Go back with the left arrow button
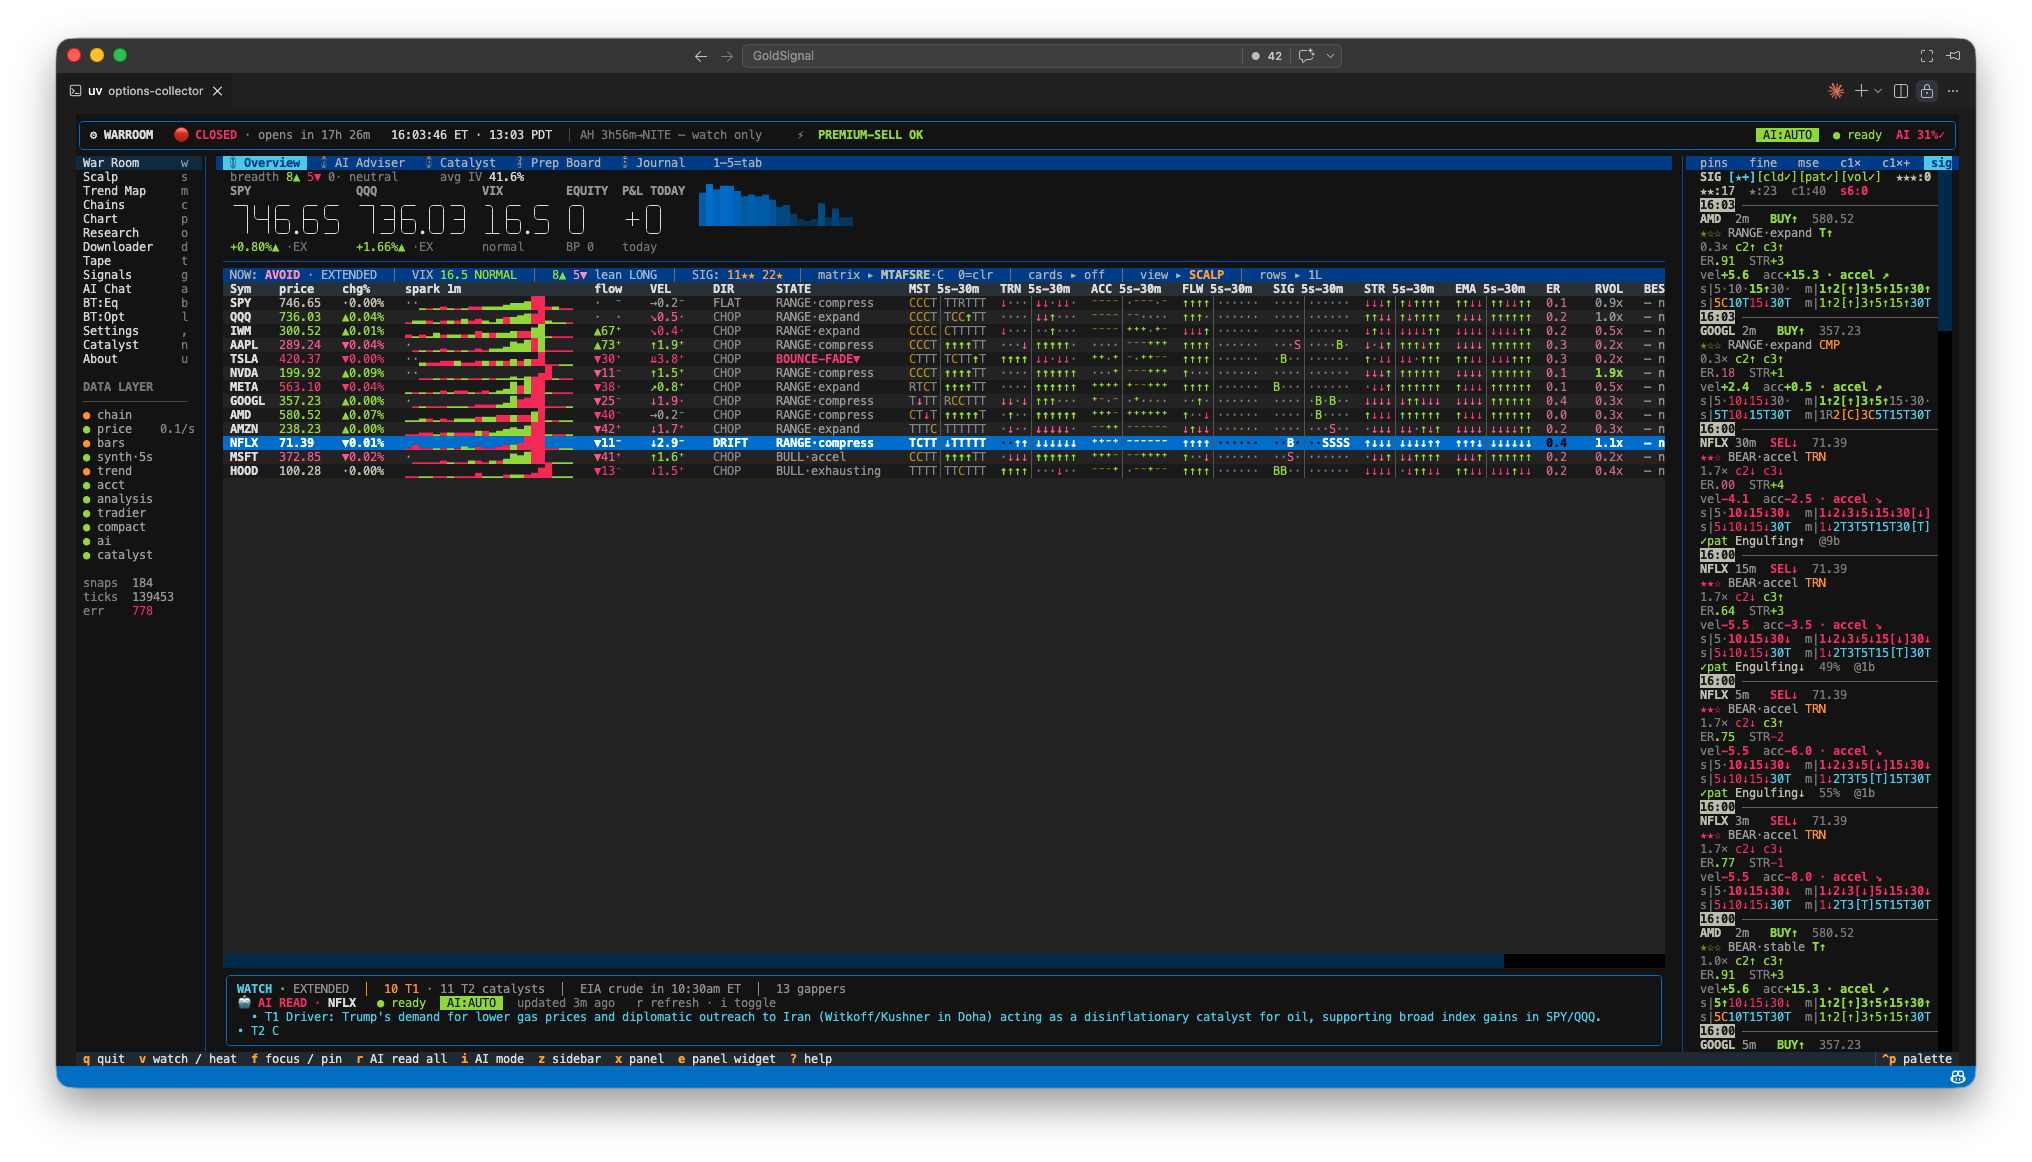Viewport: 2032px width, 1162px height. pos(700,56)
